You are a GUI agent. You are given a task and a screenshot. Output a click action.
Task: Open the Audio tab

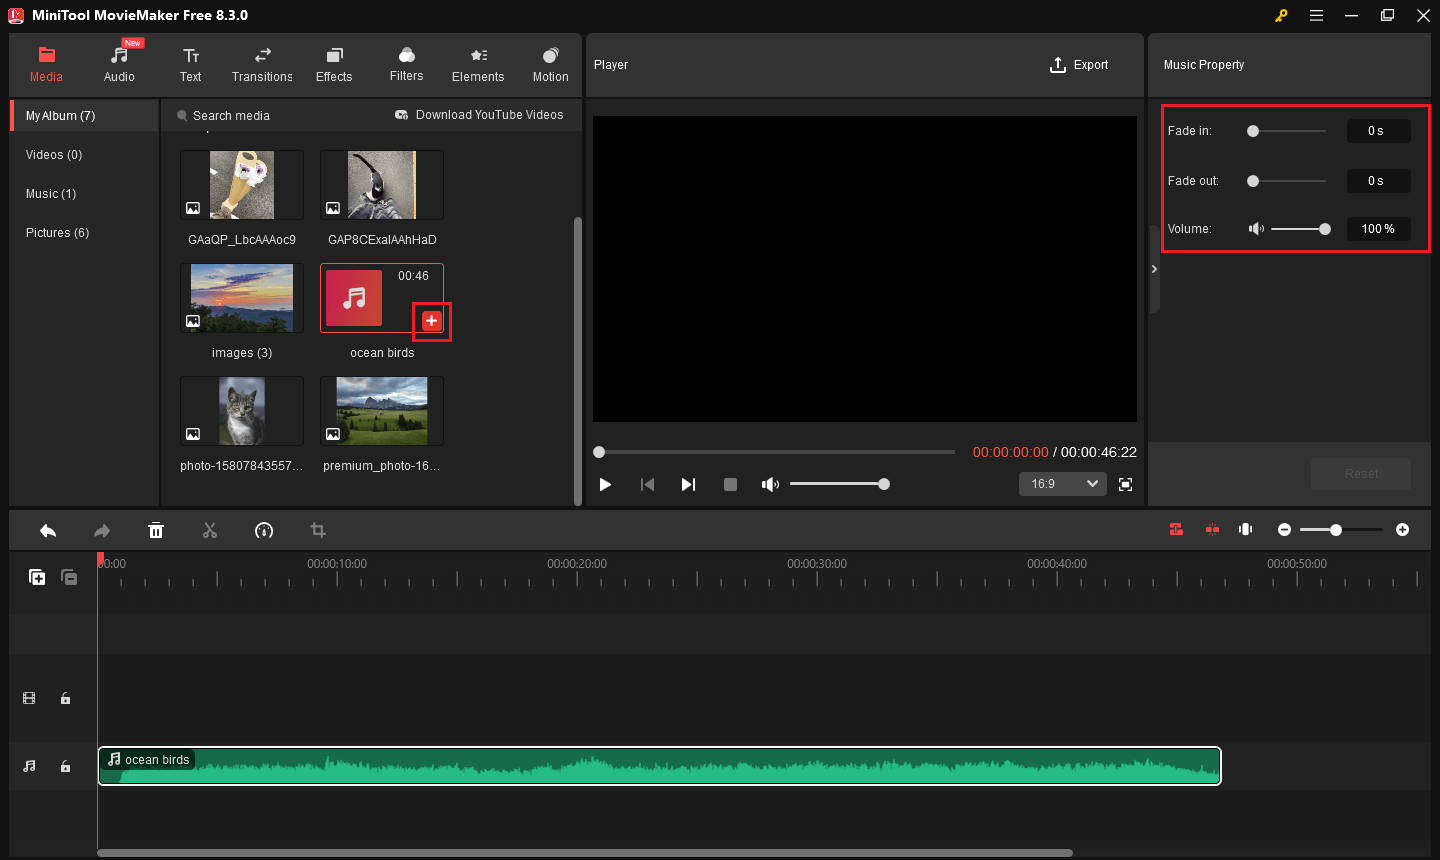(x=119, y=64)
